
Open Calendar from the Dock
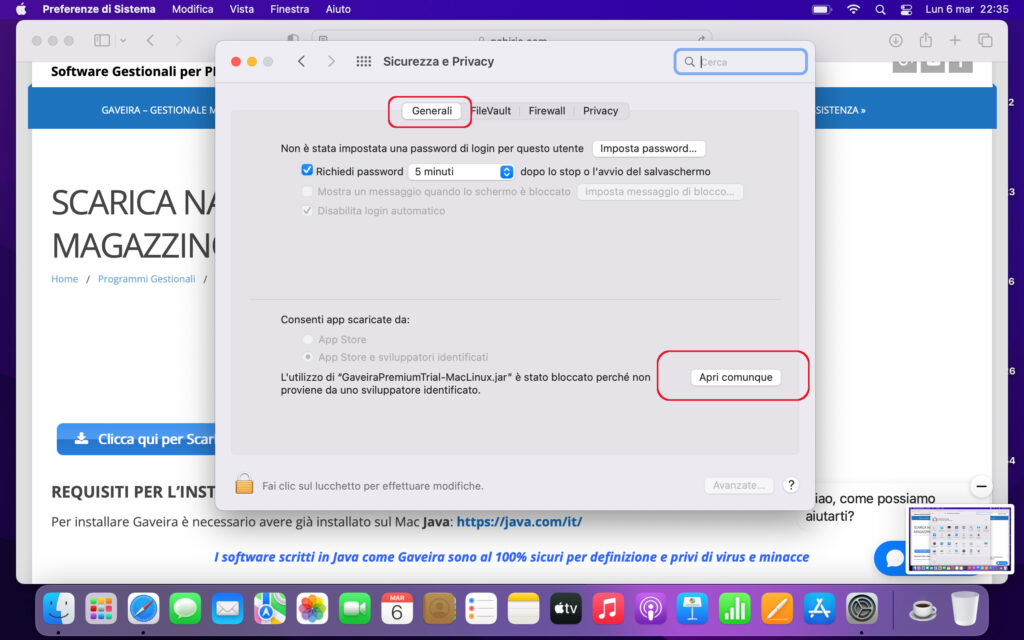click(396, 609)
